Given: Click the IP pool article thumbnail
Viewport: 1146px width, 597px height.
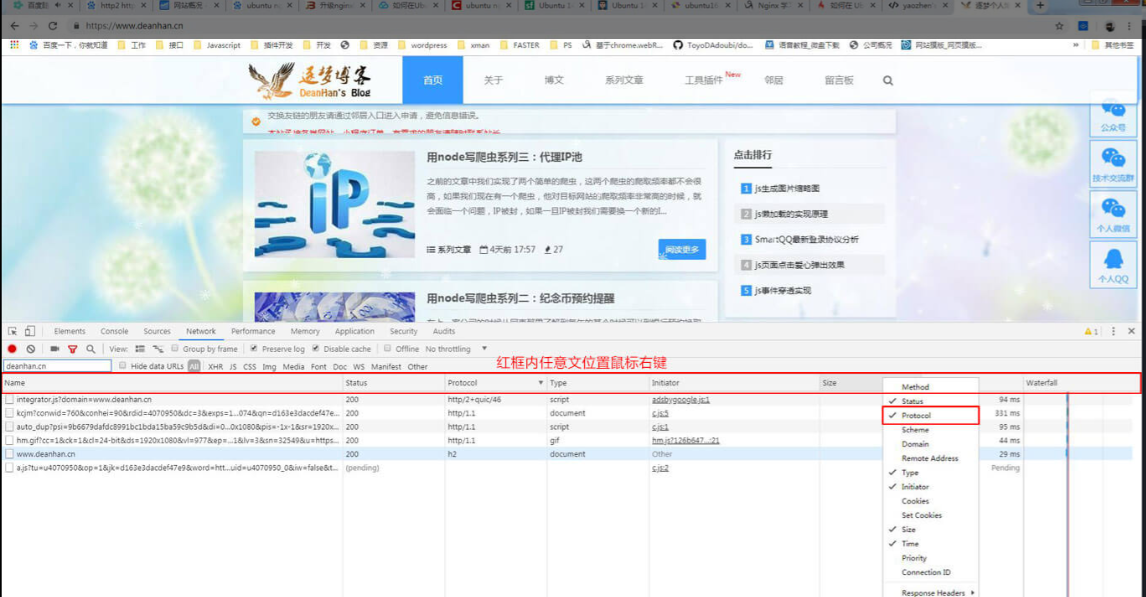Looking at the screenshot, I should click(334, 204).
